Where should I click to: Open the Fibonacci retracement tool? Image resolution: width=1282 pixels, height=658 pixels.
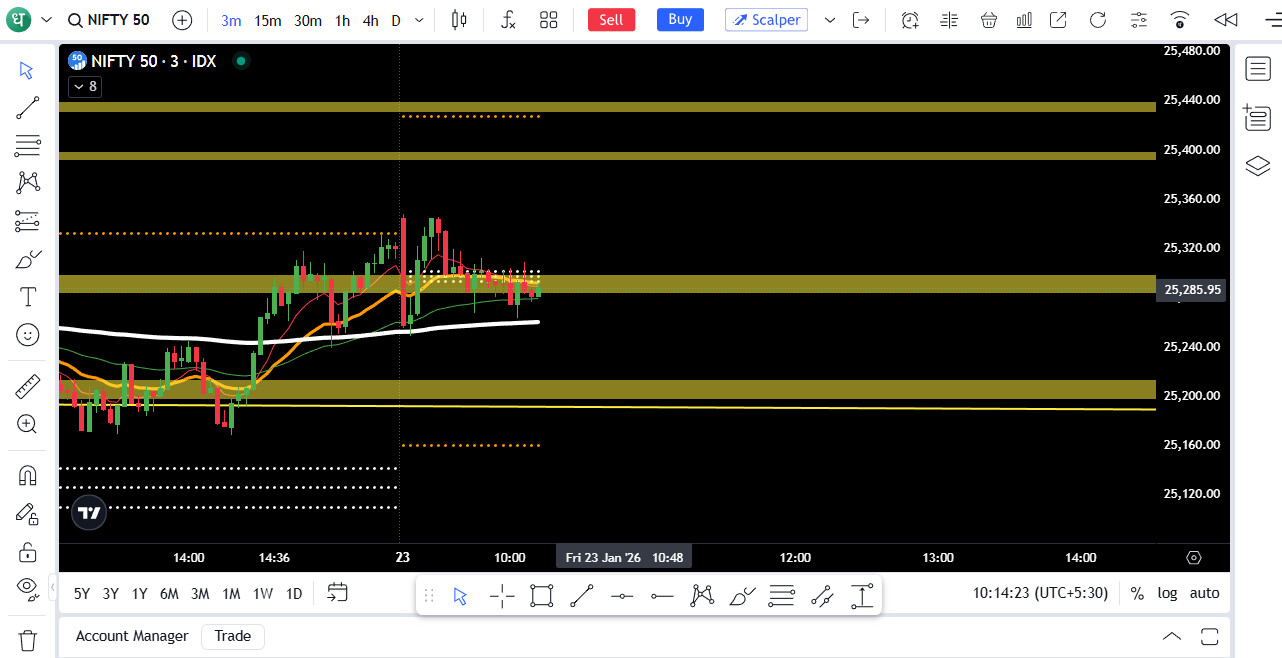(x=27, y=145)
